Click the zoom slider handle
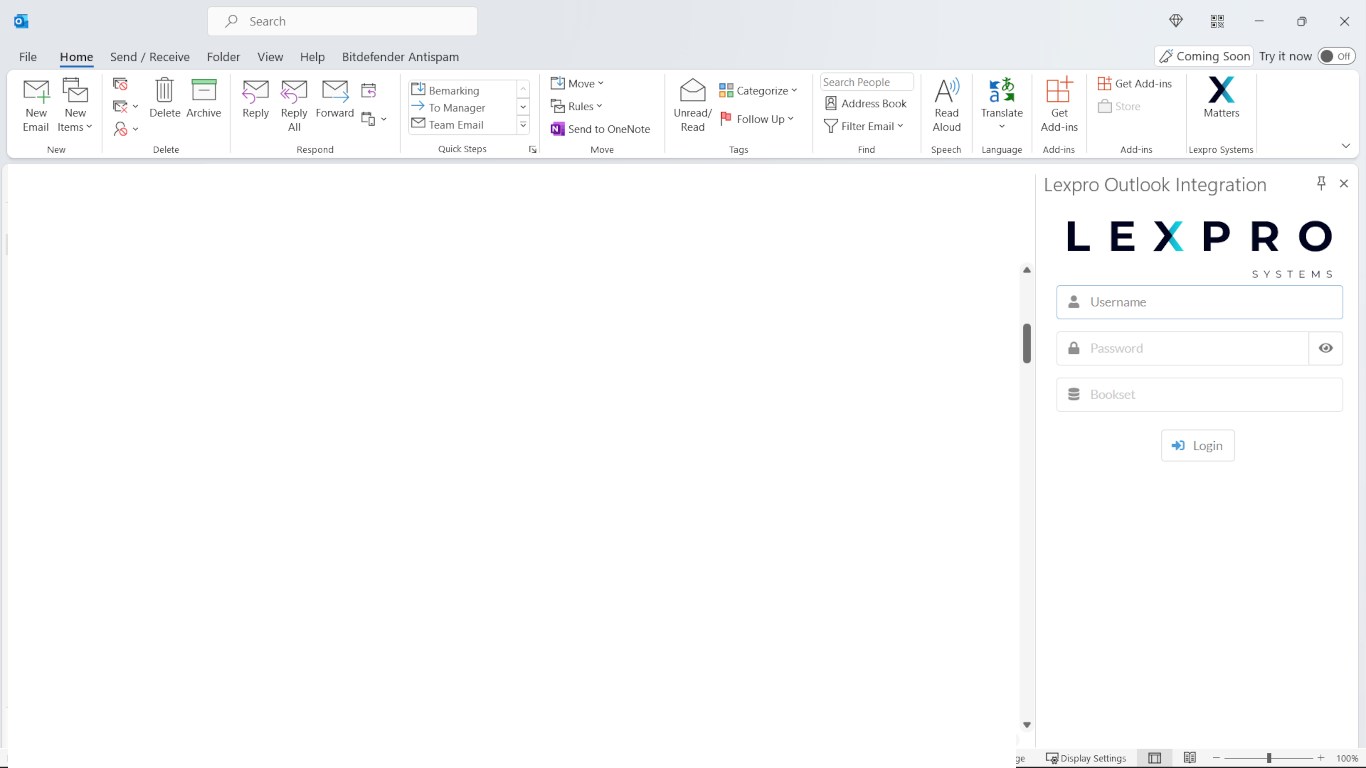1366x768 pixels. [x=1269, y=758]
